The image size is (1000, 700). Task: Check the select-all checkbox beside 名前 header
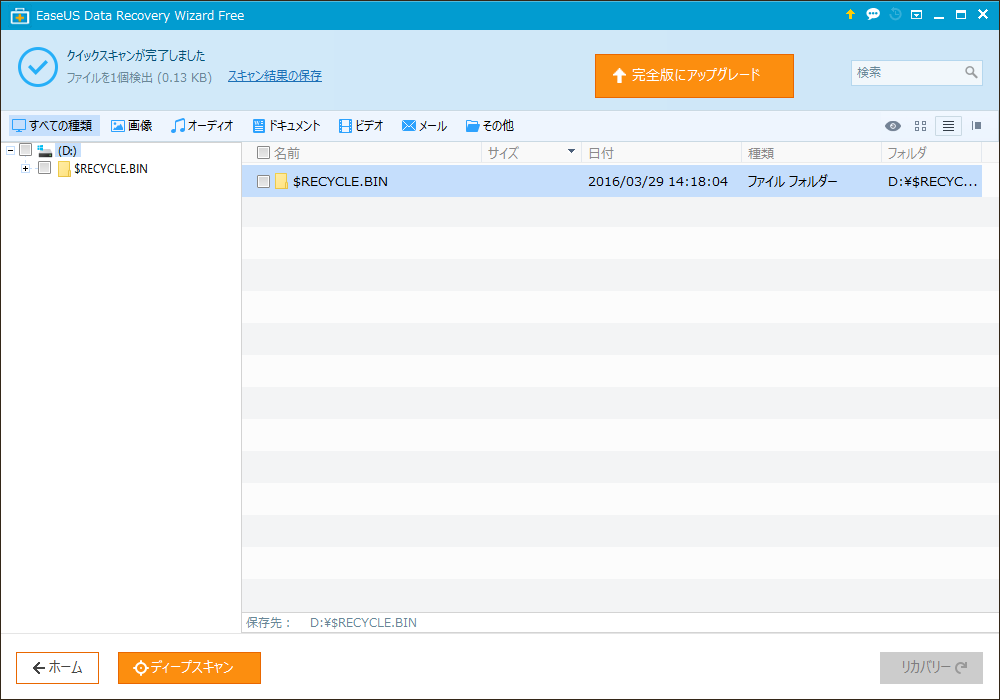click(x=263, y=152)
